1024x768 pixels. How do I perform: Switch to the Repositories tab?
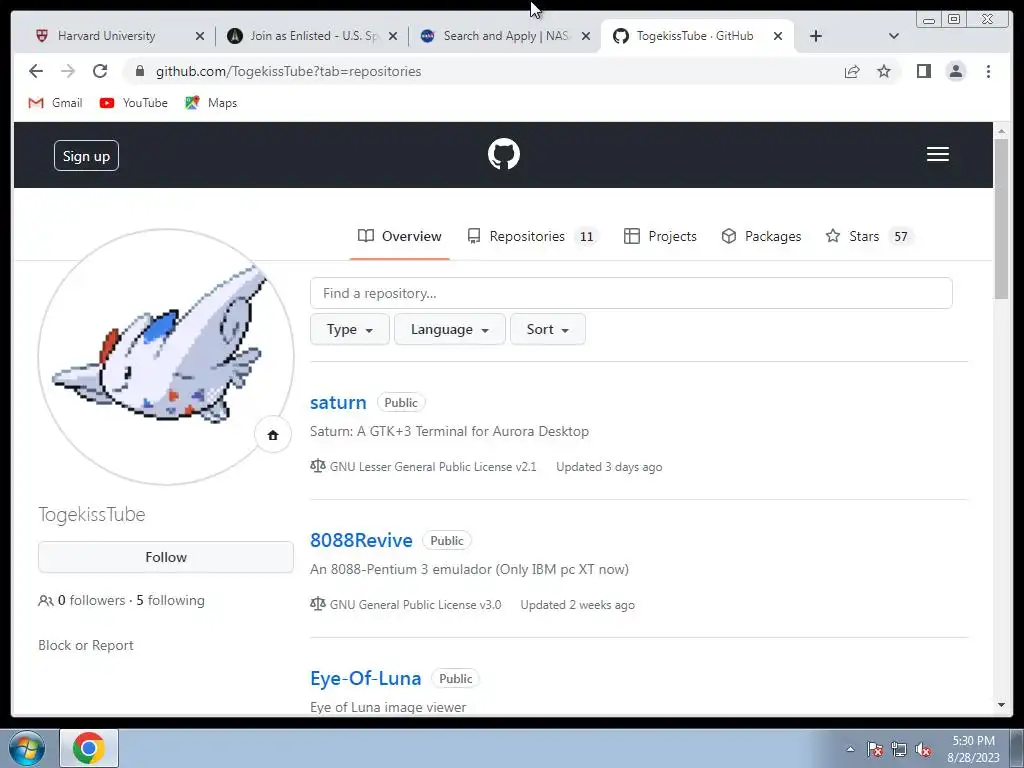click(x=532, y=236)
